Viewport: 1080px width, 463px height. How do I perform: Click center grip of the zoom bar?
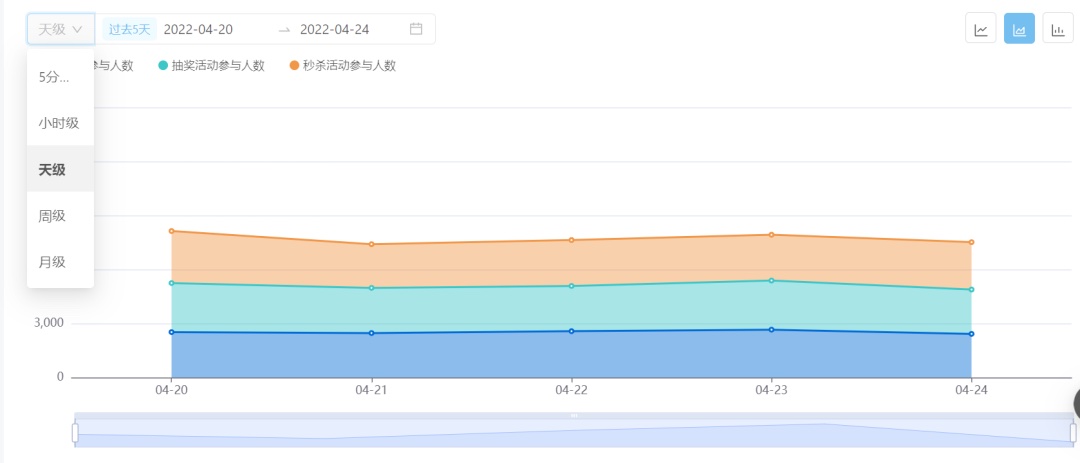tap(574, 415)
